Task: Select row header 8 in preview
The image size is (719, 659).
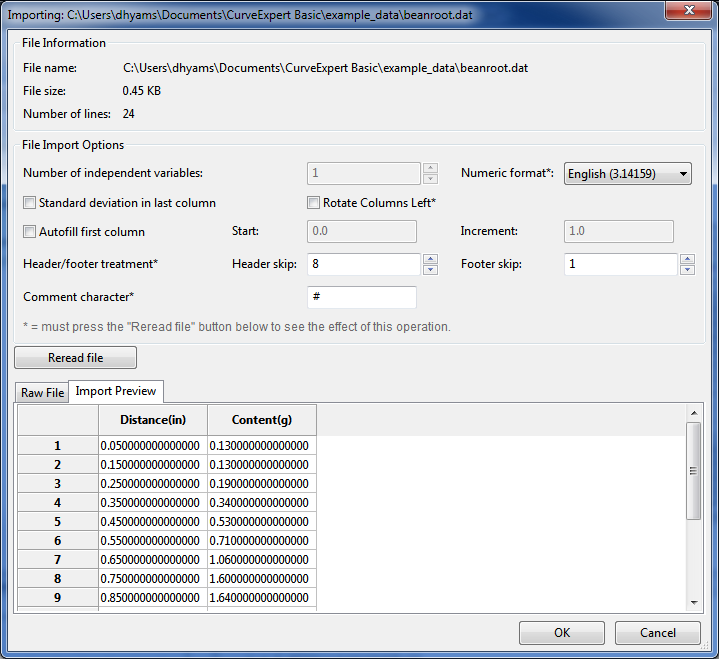Action: 58,579
